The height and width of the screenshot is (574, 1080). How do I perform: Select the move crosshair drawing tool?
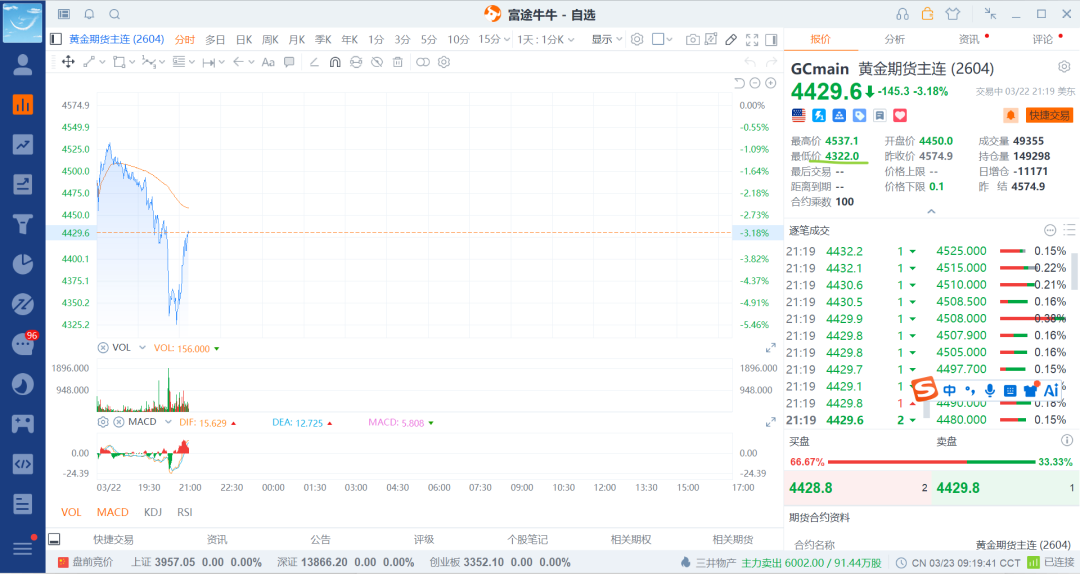coord(68,62)
